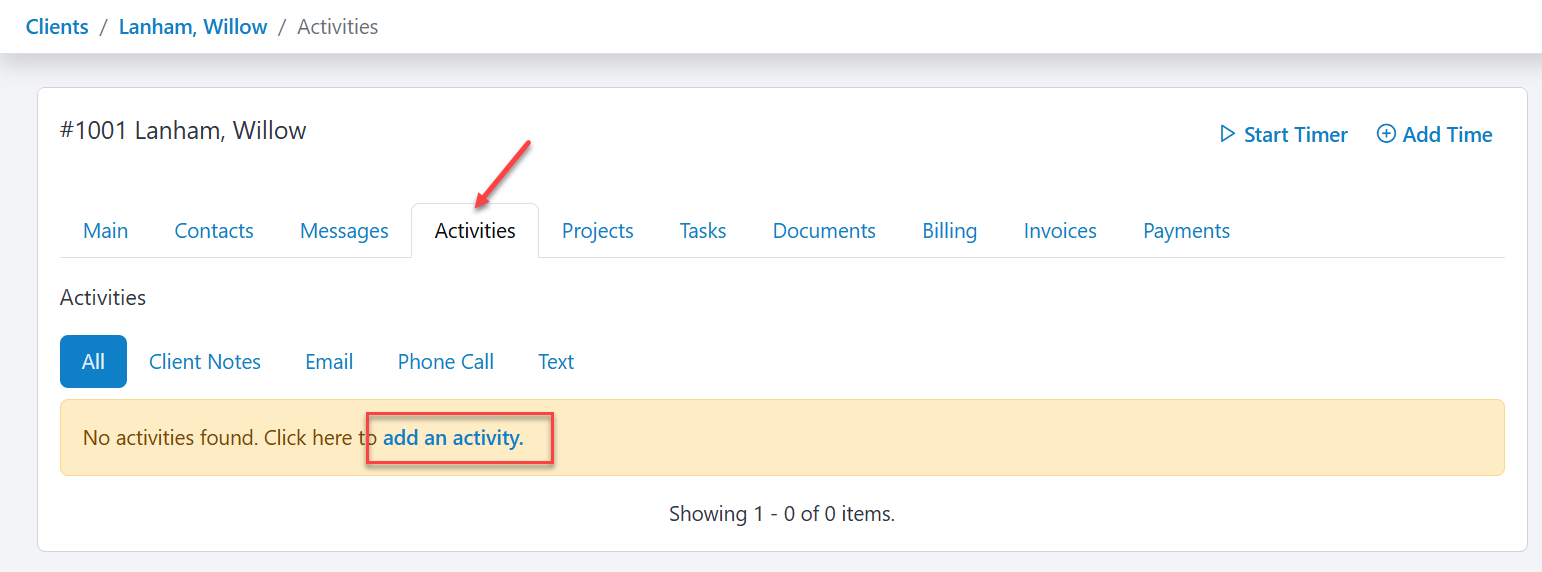
Task: Filter activities by Phone Call
Action: tap(446, 361)
